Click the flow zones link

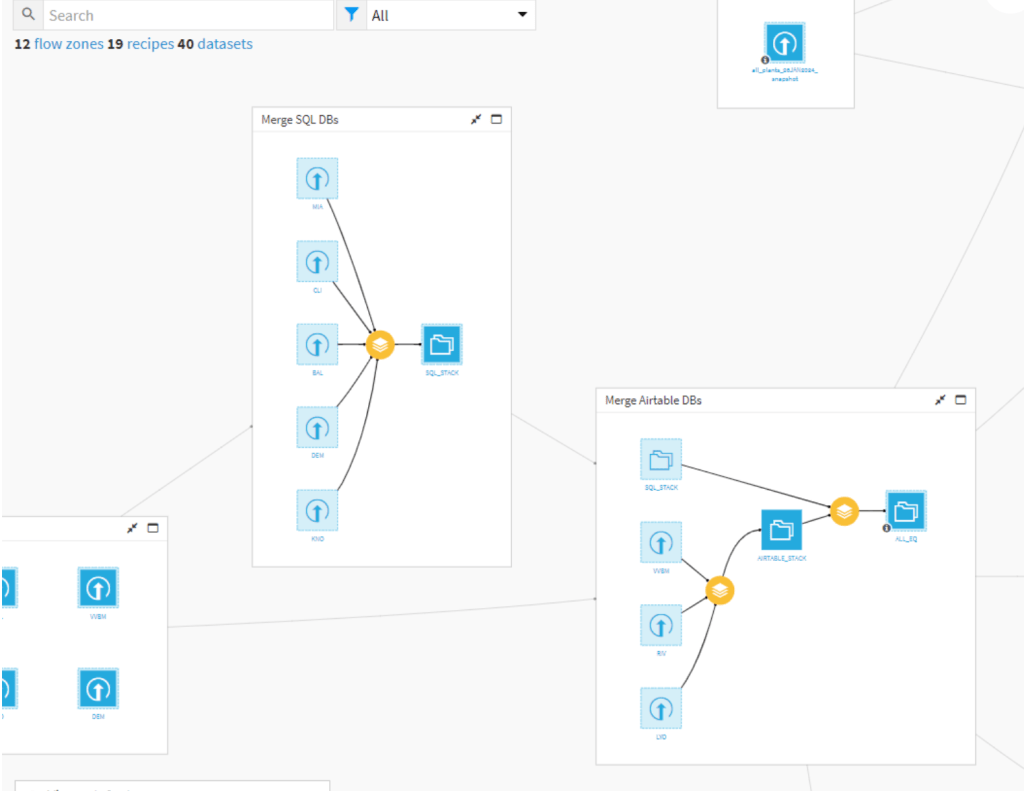[68, 44]
